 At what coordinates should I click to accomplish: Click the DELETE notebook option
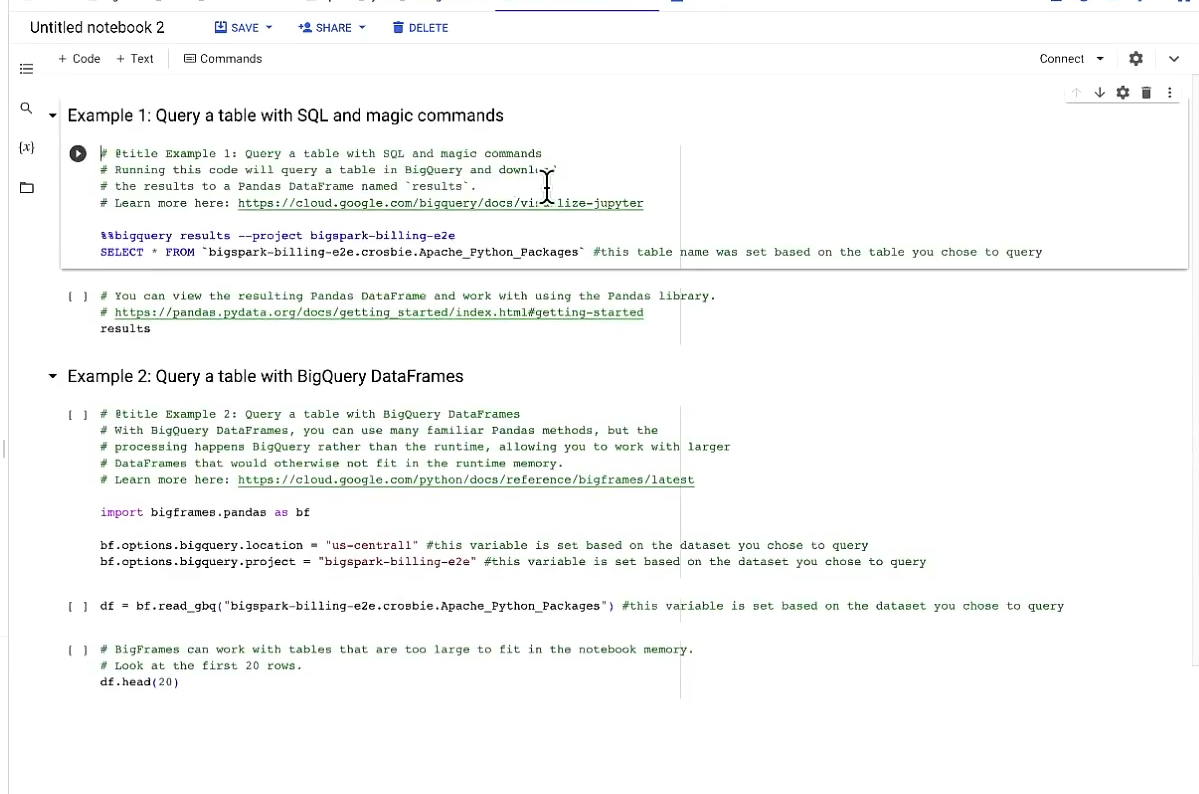tap(420, 27)
